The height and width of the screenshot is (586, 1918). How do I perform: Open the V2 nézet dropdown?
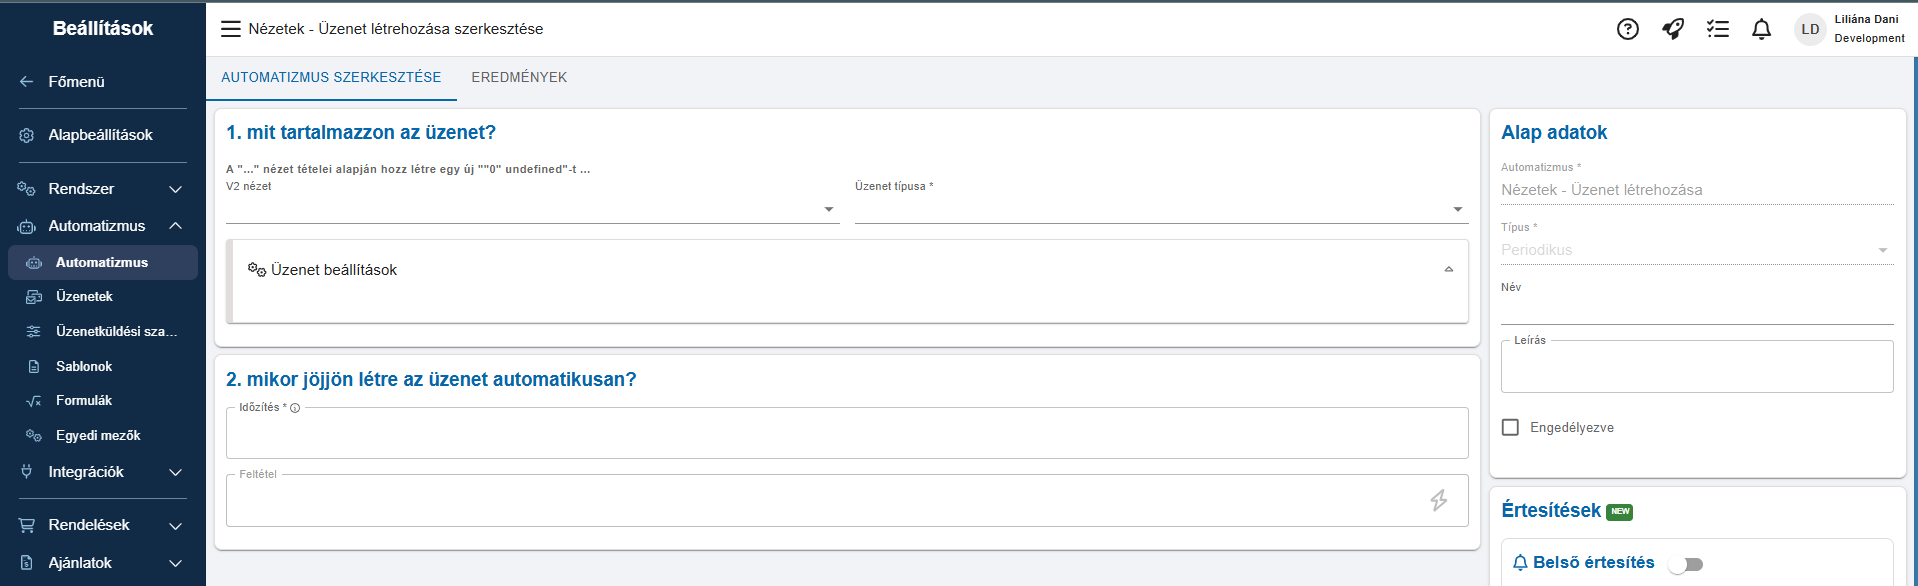[x=532, y=209]
